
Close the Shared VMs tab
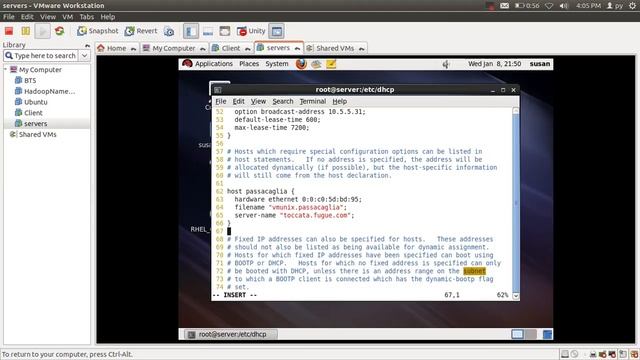(362, 49)
